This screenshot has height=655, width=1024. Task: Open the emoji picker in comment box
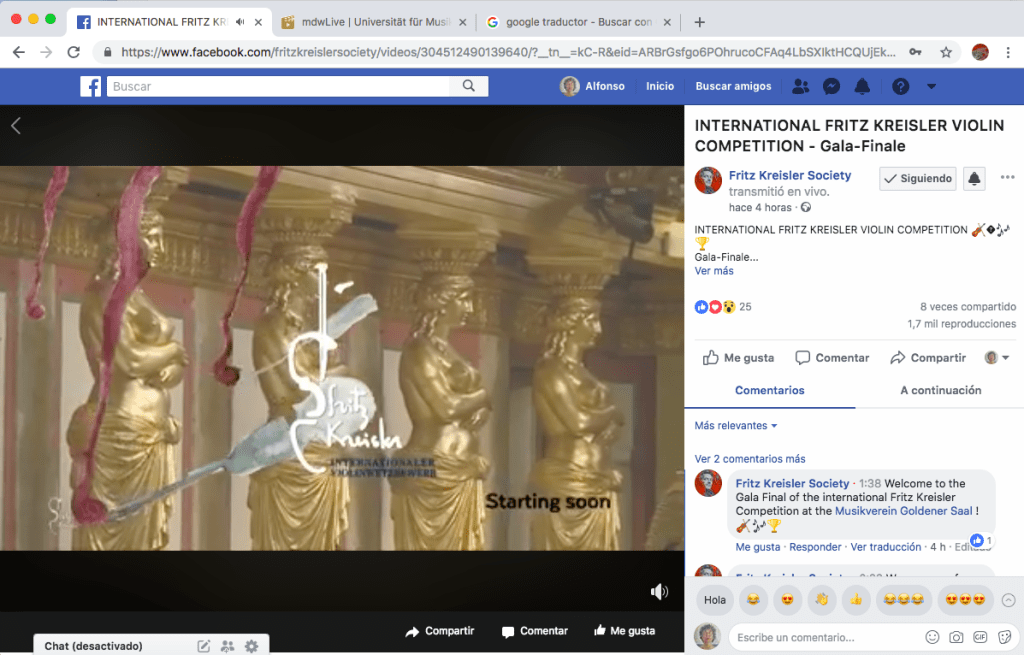[932, 637]
